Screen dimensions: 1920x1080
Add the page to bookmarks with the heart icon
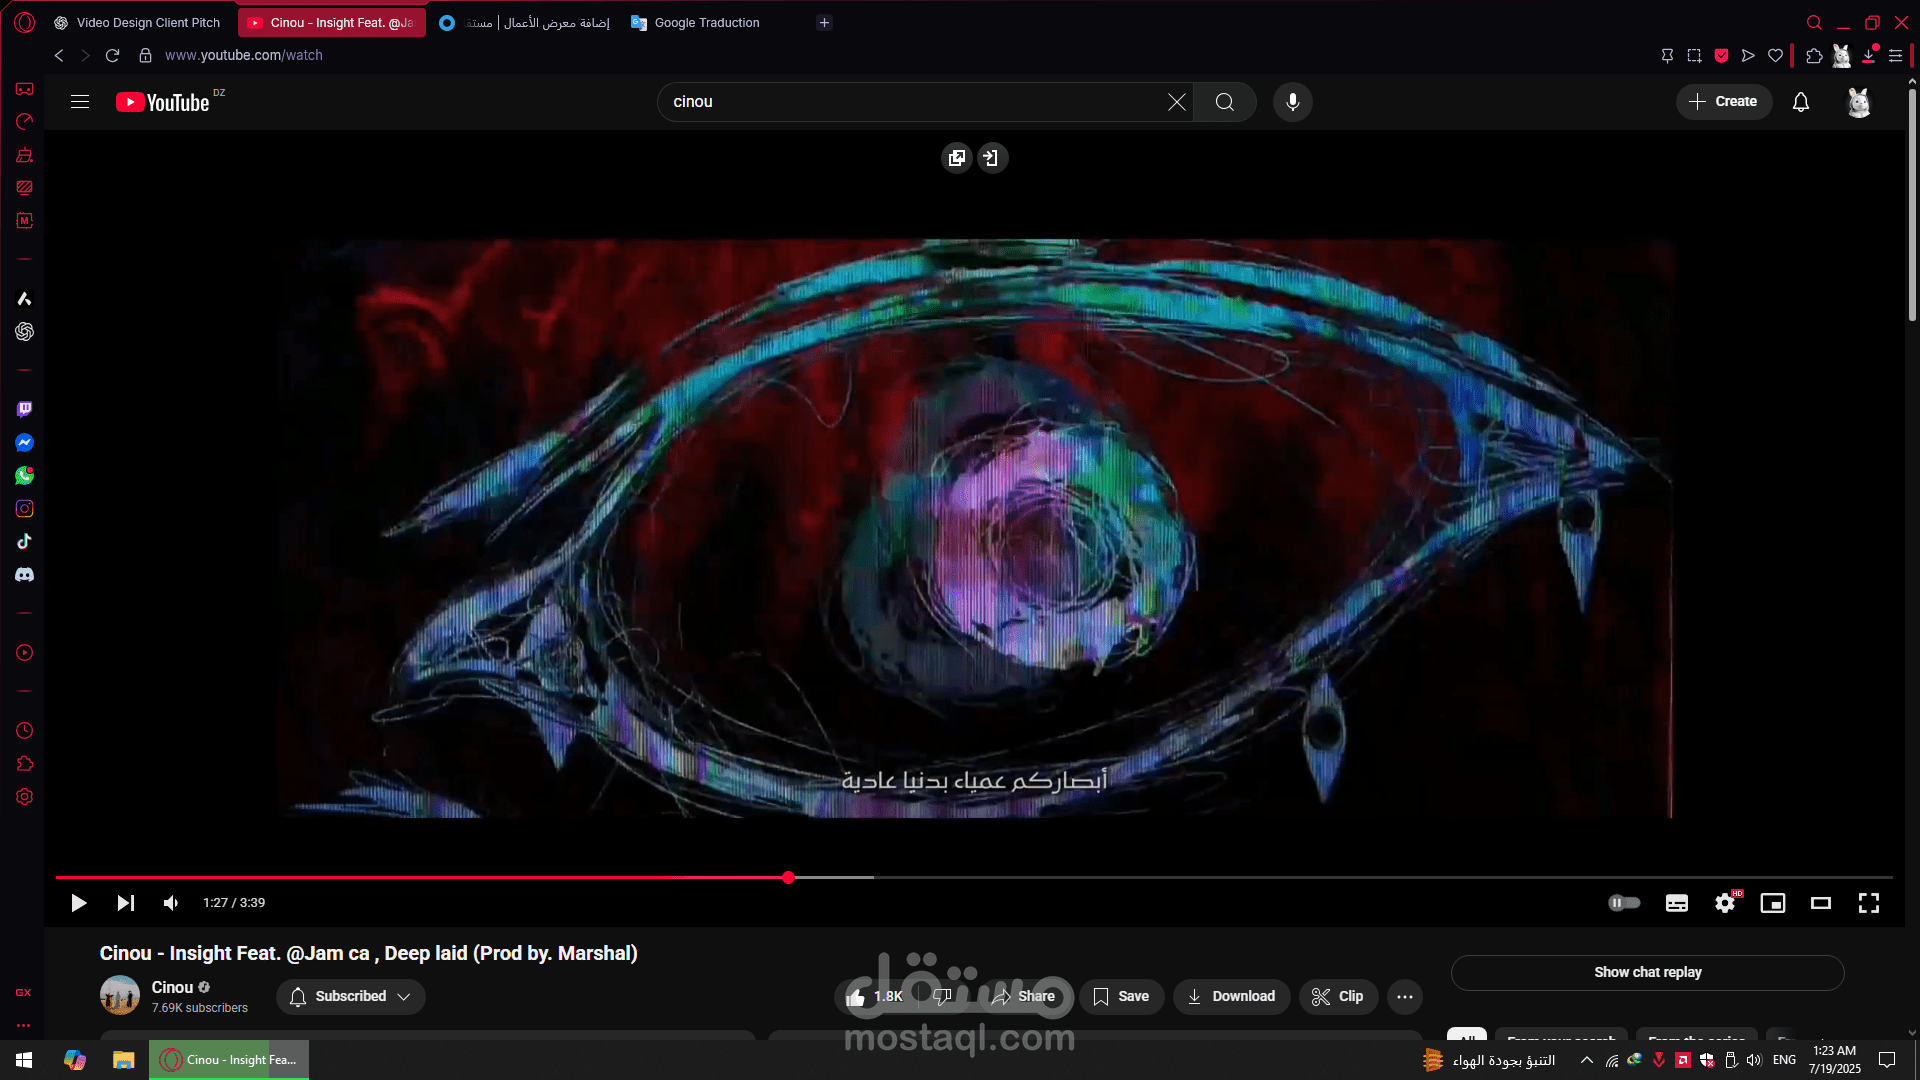(x=1775, y=56)
